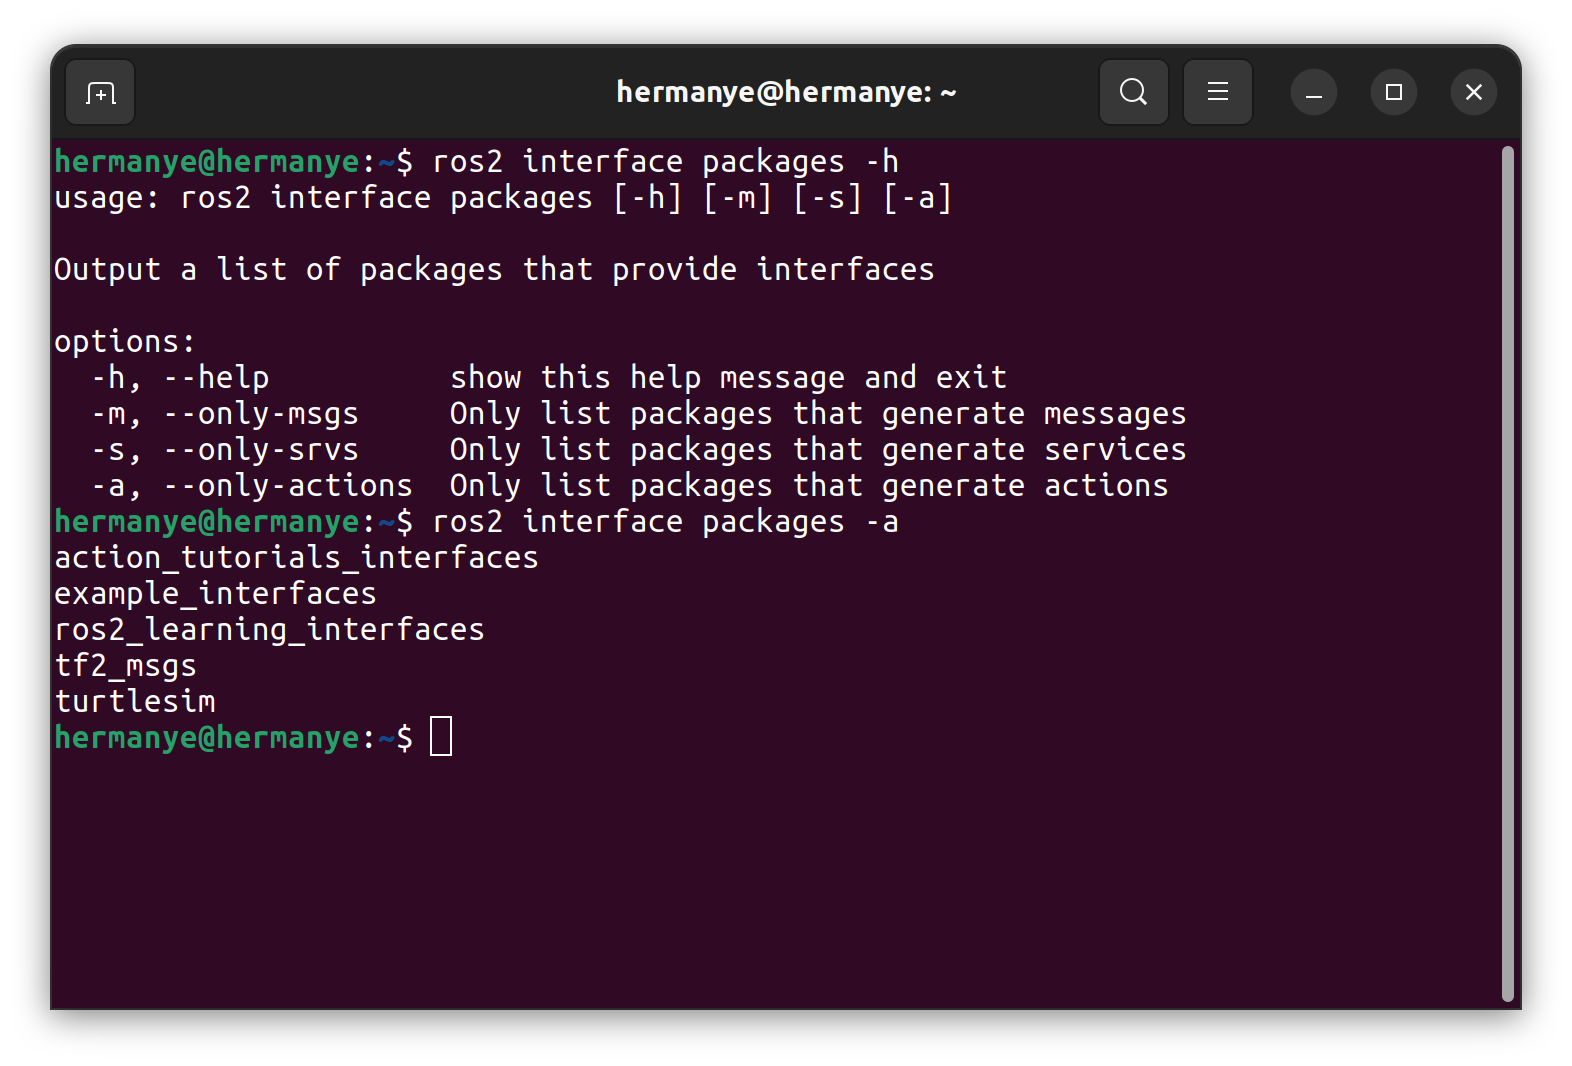Click the window title hermanye@hermanye: ~
This screenshot has height=1066, width=1572.
pos(786,93)
